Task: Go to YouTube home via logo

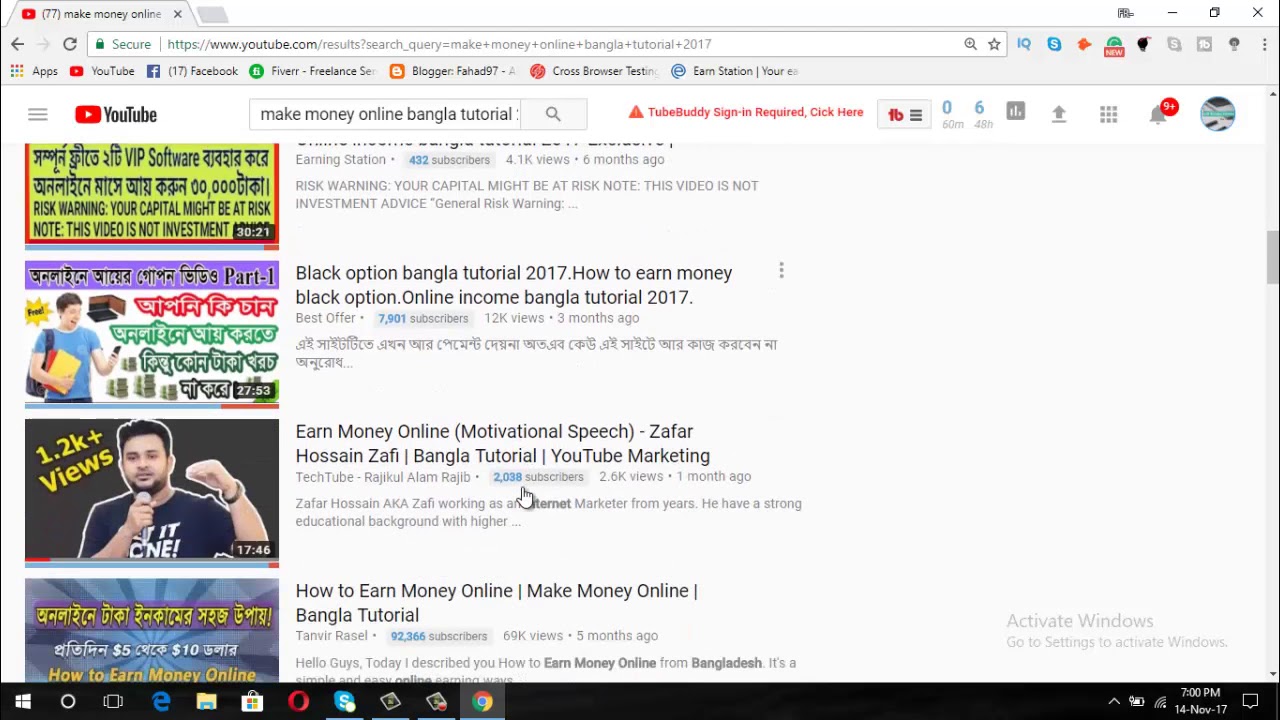Action: pyautogui.click(x=116, y=115)
